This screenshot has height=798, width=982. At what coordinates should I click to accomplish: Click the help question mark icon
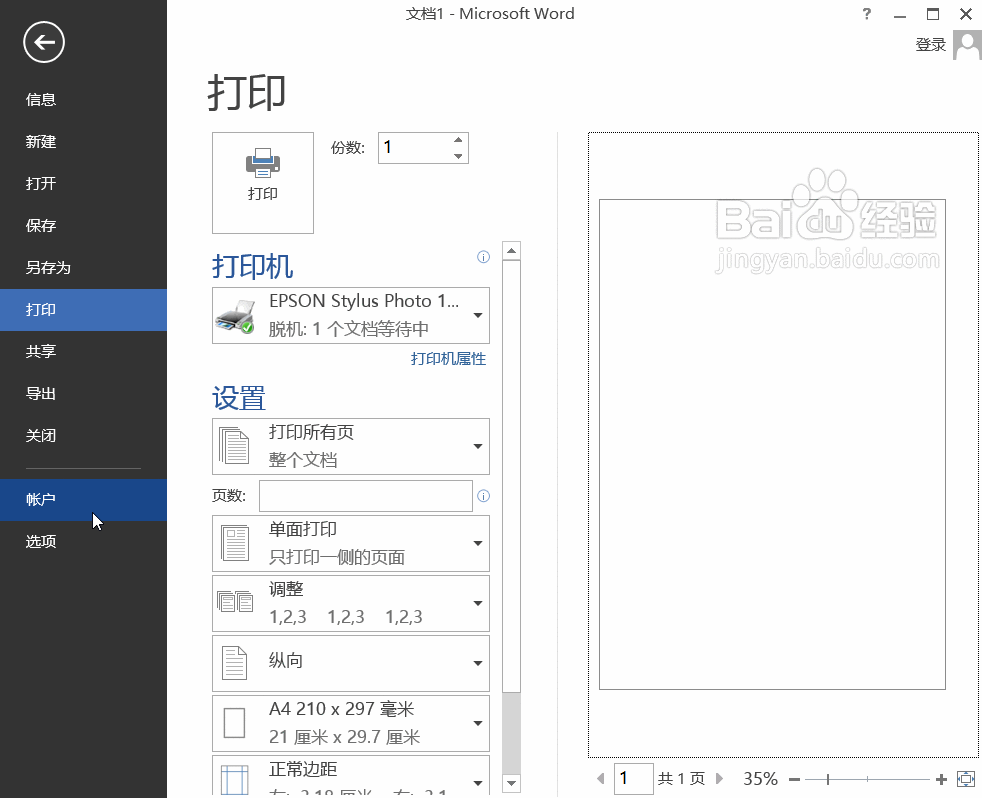867,14
